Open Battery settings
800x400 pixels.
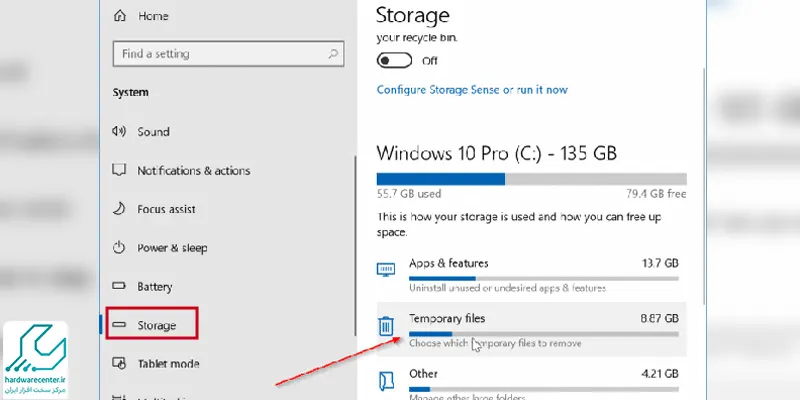[x=155, y=287]
